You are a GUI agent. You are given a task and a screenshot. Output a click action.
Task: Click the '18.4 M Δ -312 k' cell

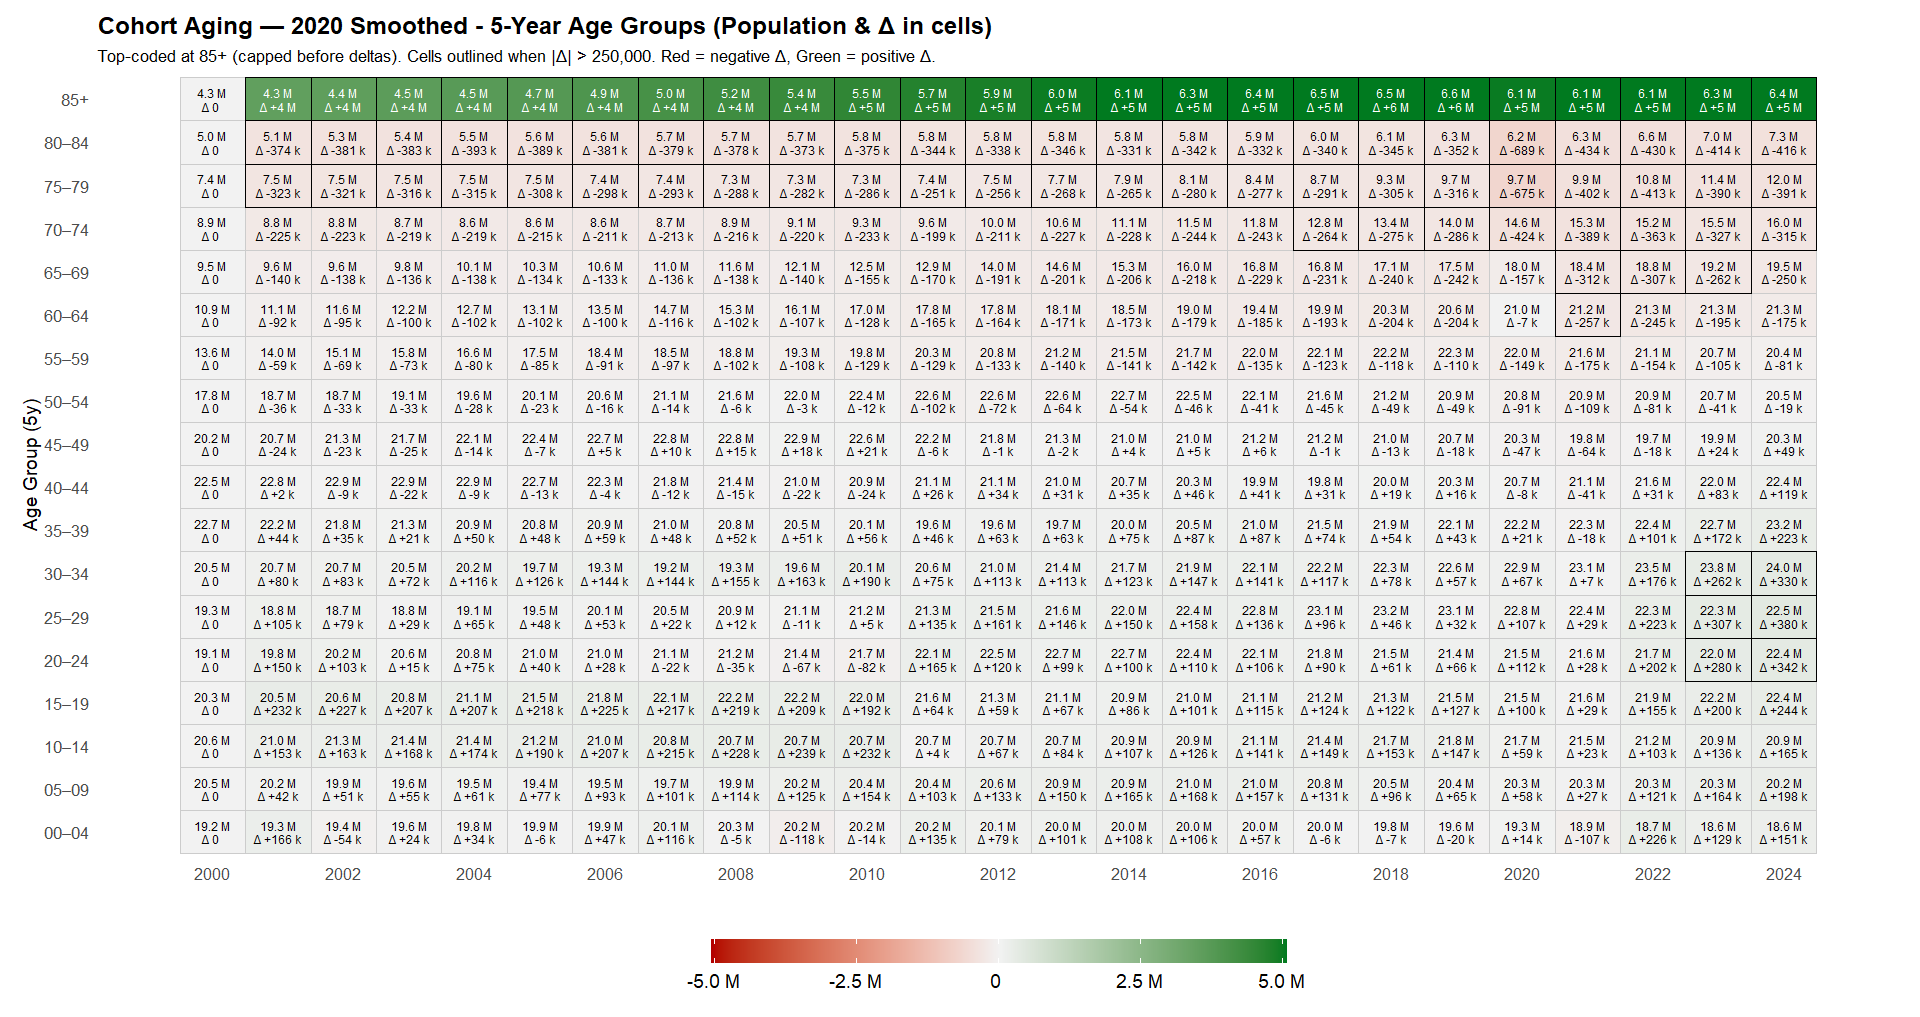click(x=1587, y=273)
